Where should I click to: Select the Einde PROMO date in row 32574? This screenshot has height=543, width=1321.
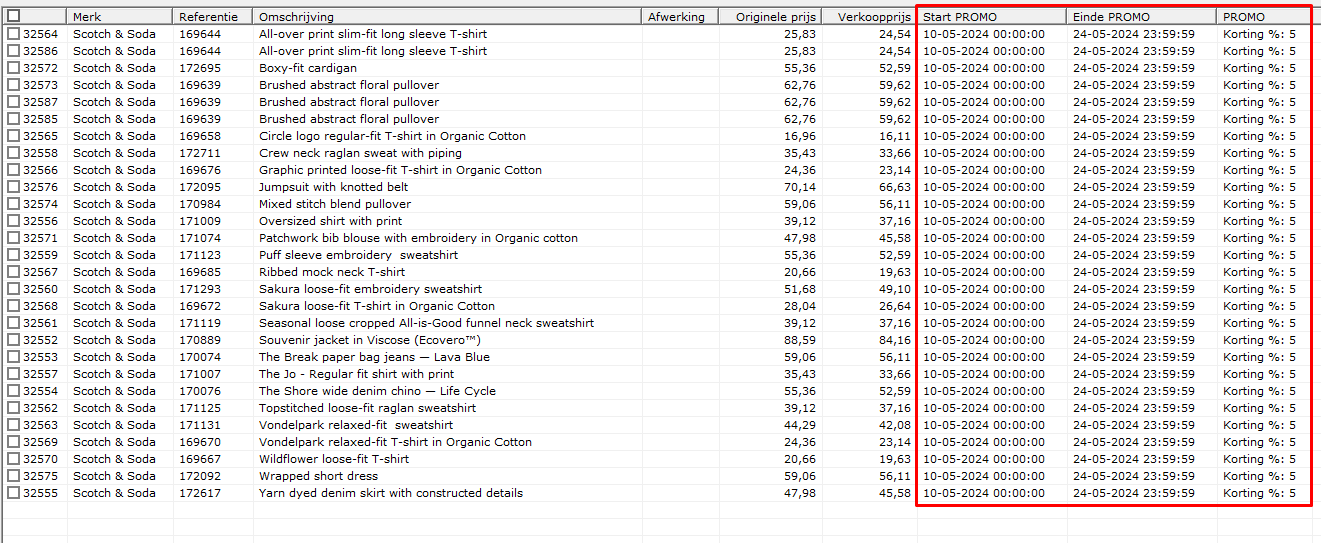[x=1134, y=204]
